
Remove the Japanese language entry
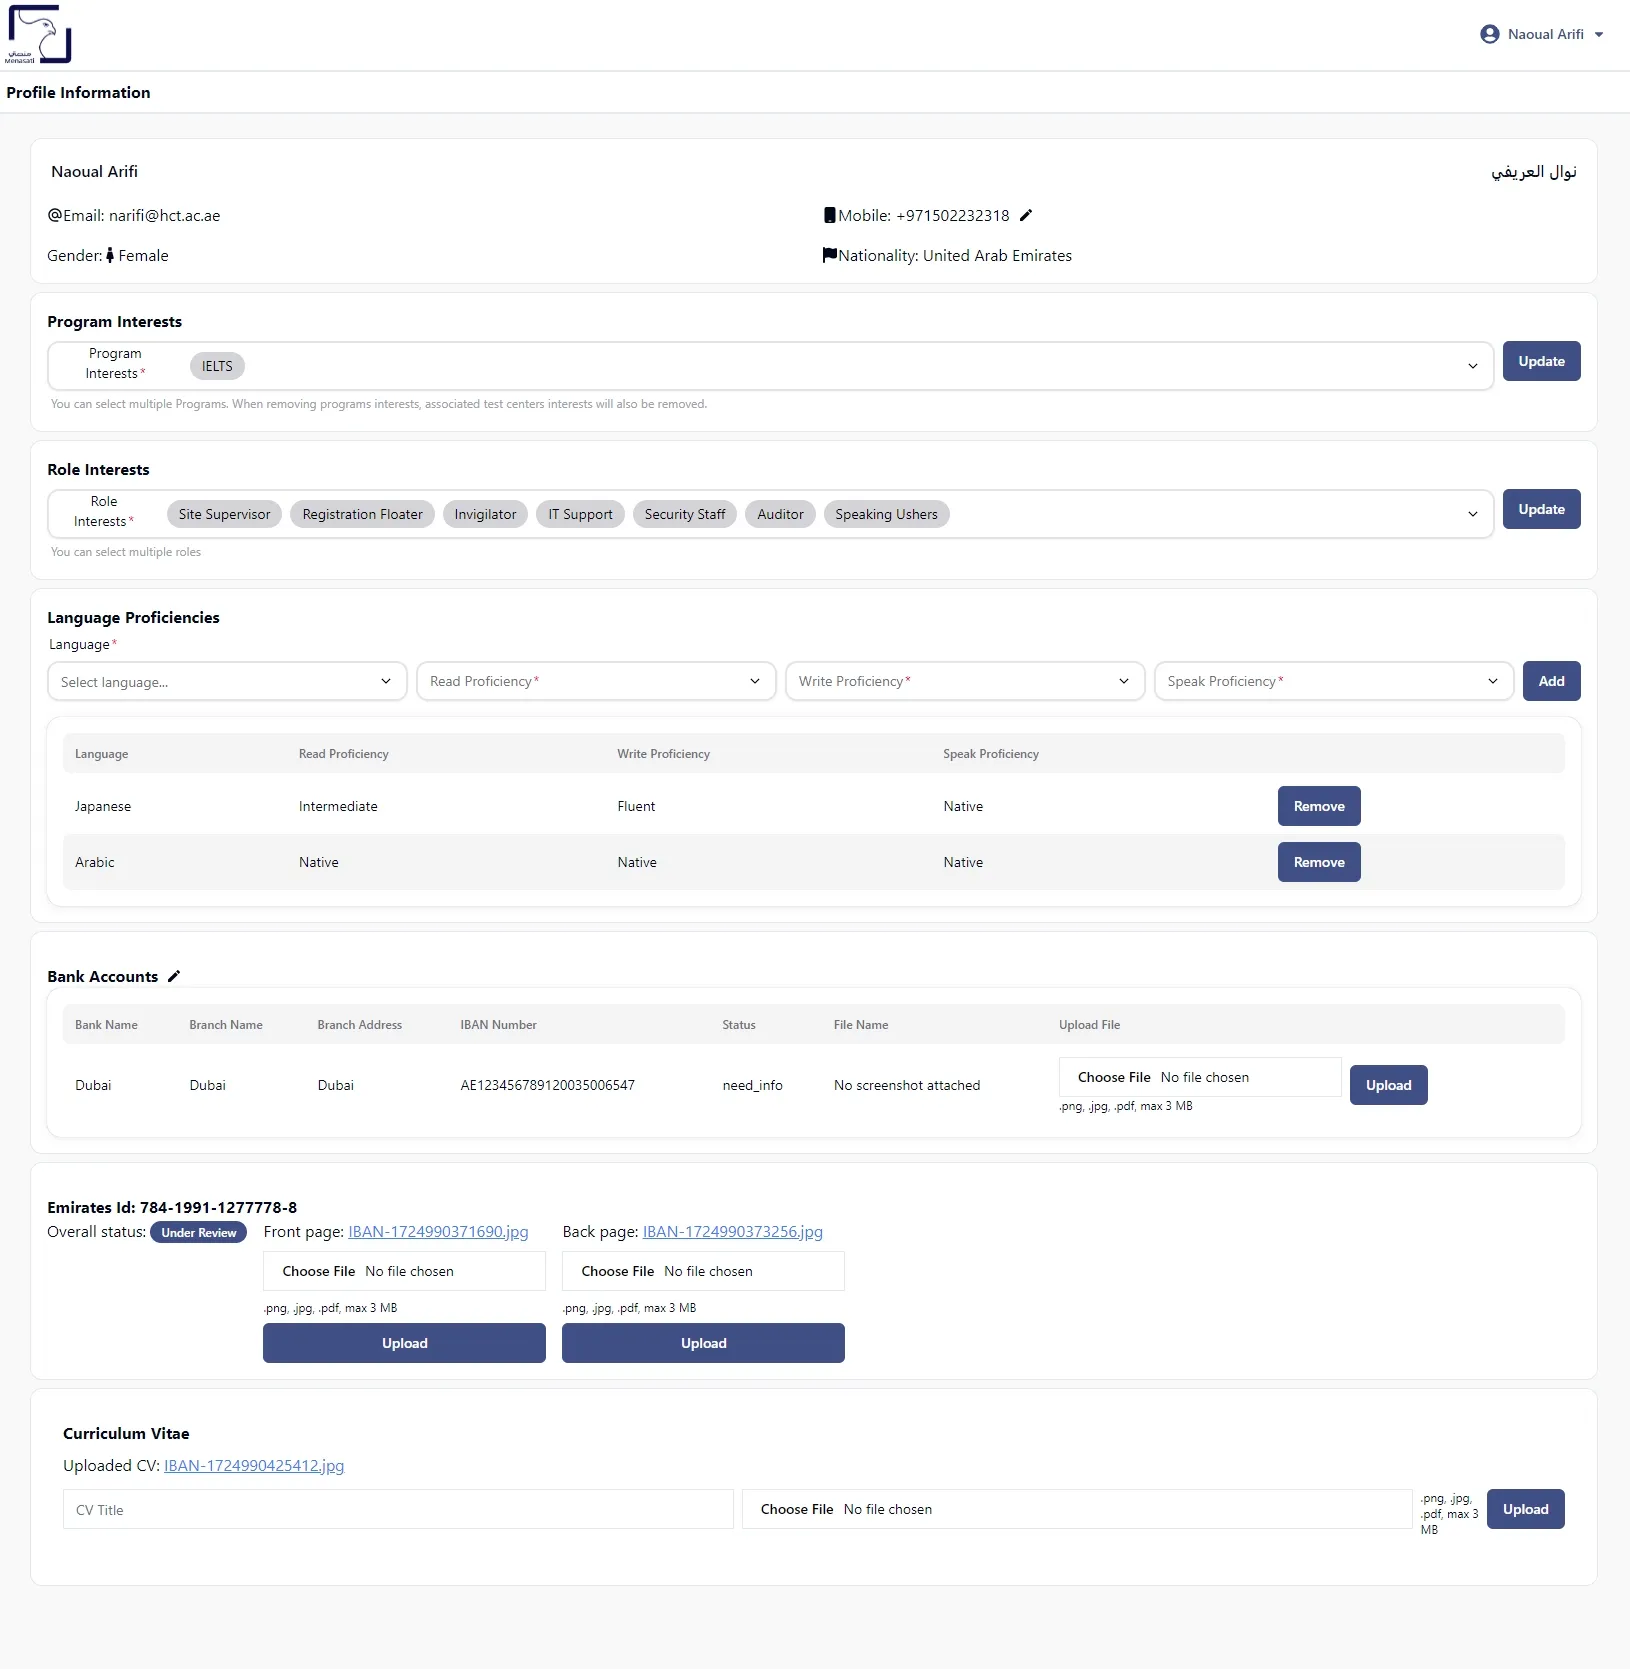point(1318,806)
